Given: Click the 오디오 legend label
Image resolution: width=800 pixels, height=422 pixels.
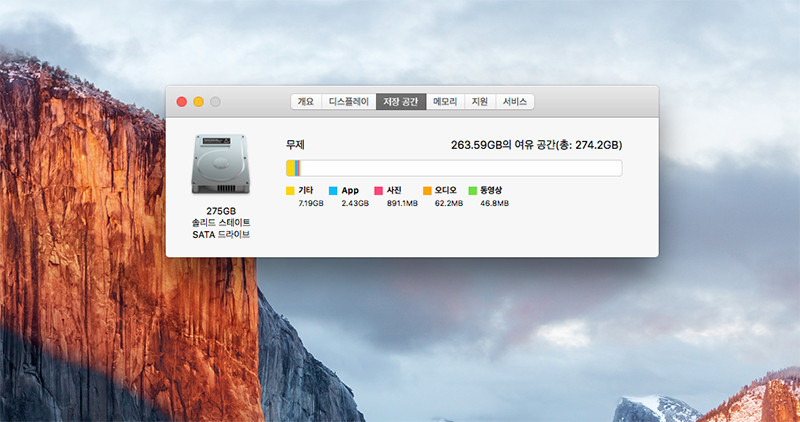Looking at the screenshot, I should 445,190.
